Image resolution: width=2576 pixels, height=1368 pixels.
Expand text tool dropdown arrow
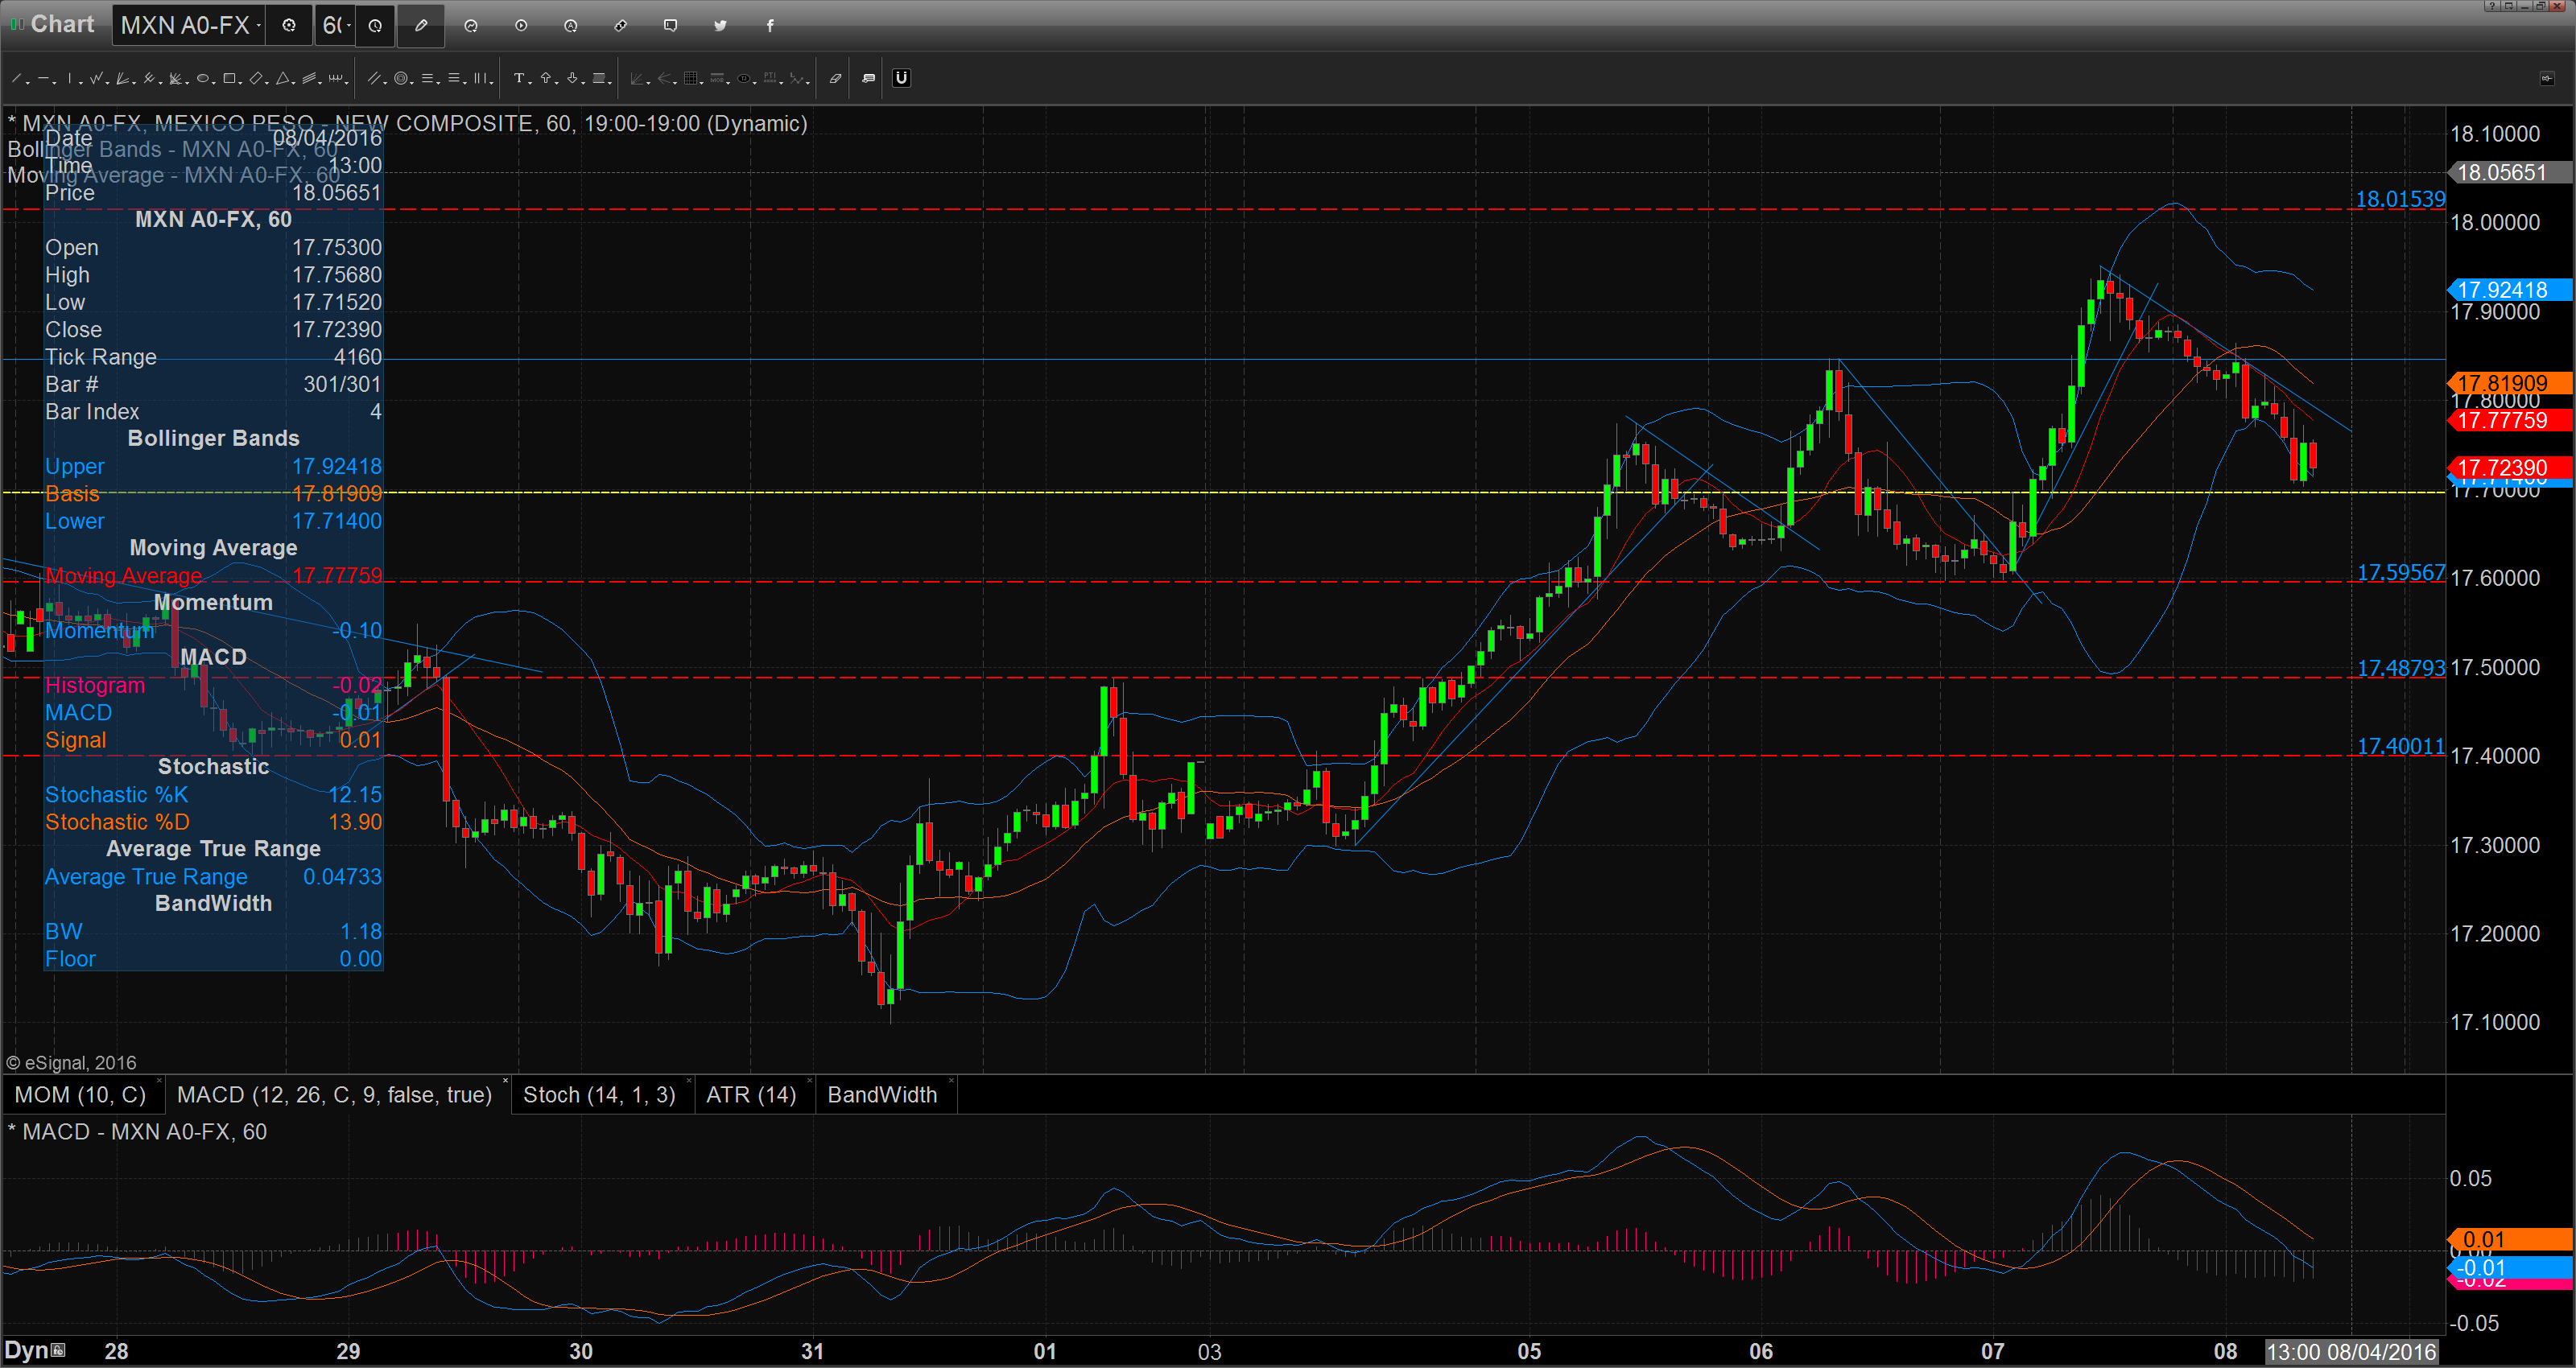530,83
